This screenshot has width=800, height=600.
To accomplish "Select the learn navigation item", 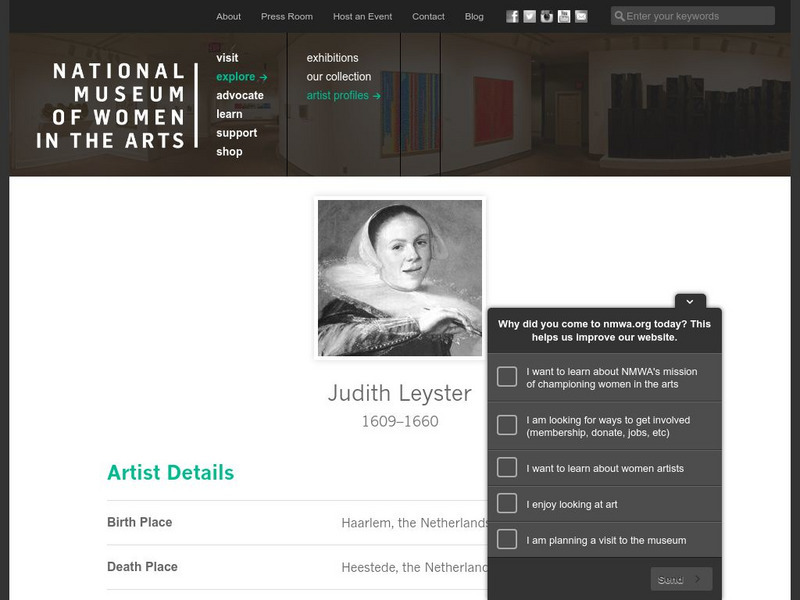I will [x=229, y=114].
